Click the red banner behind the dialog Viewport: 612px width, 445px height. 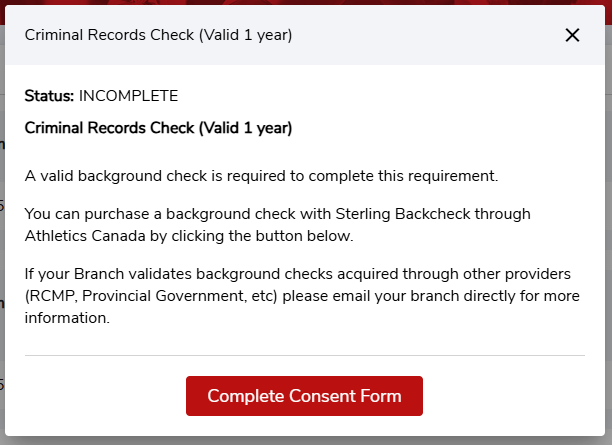pos(300,2)
